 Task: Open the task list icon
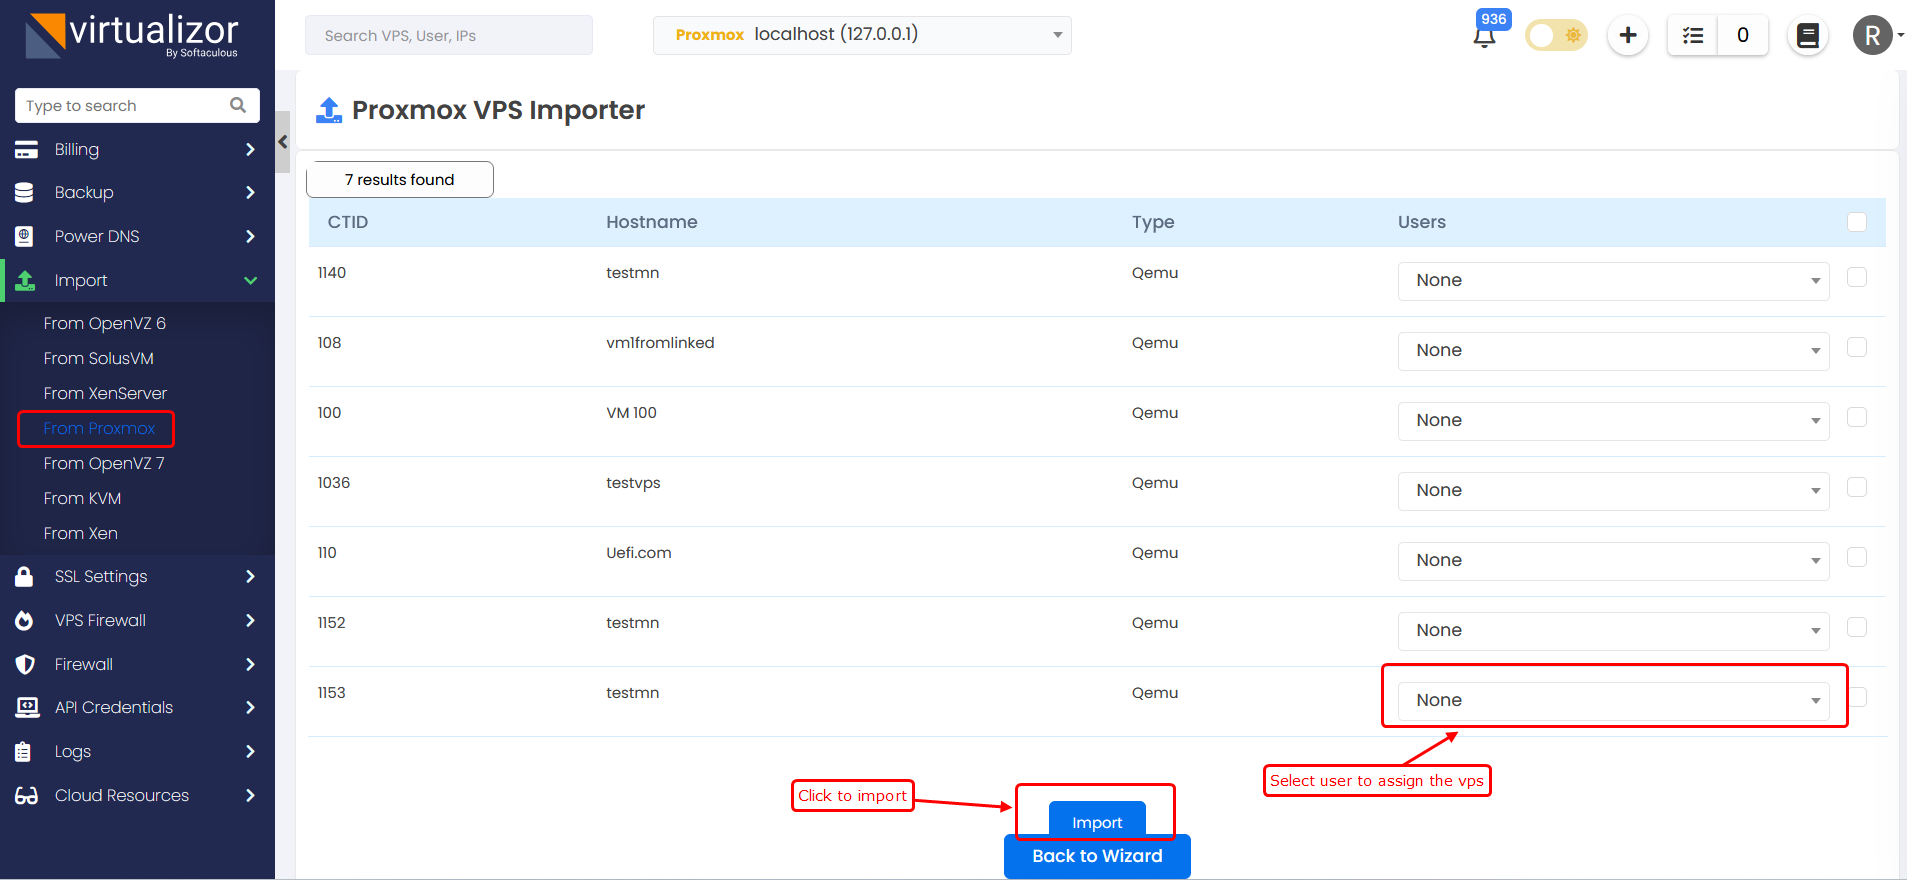1693,36
